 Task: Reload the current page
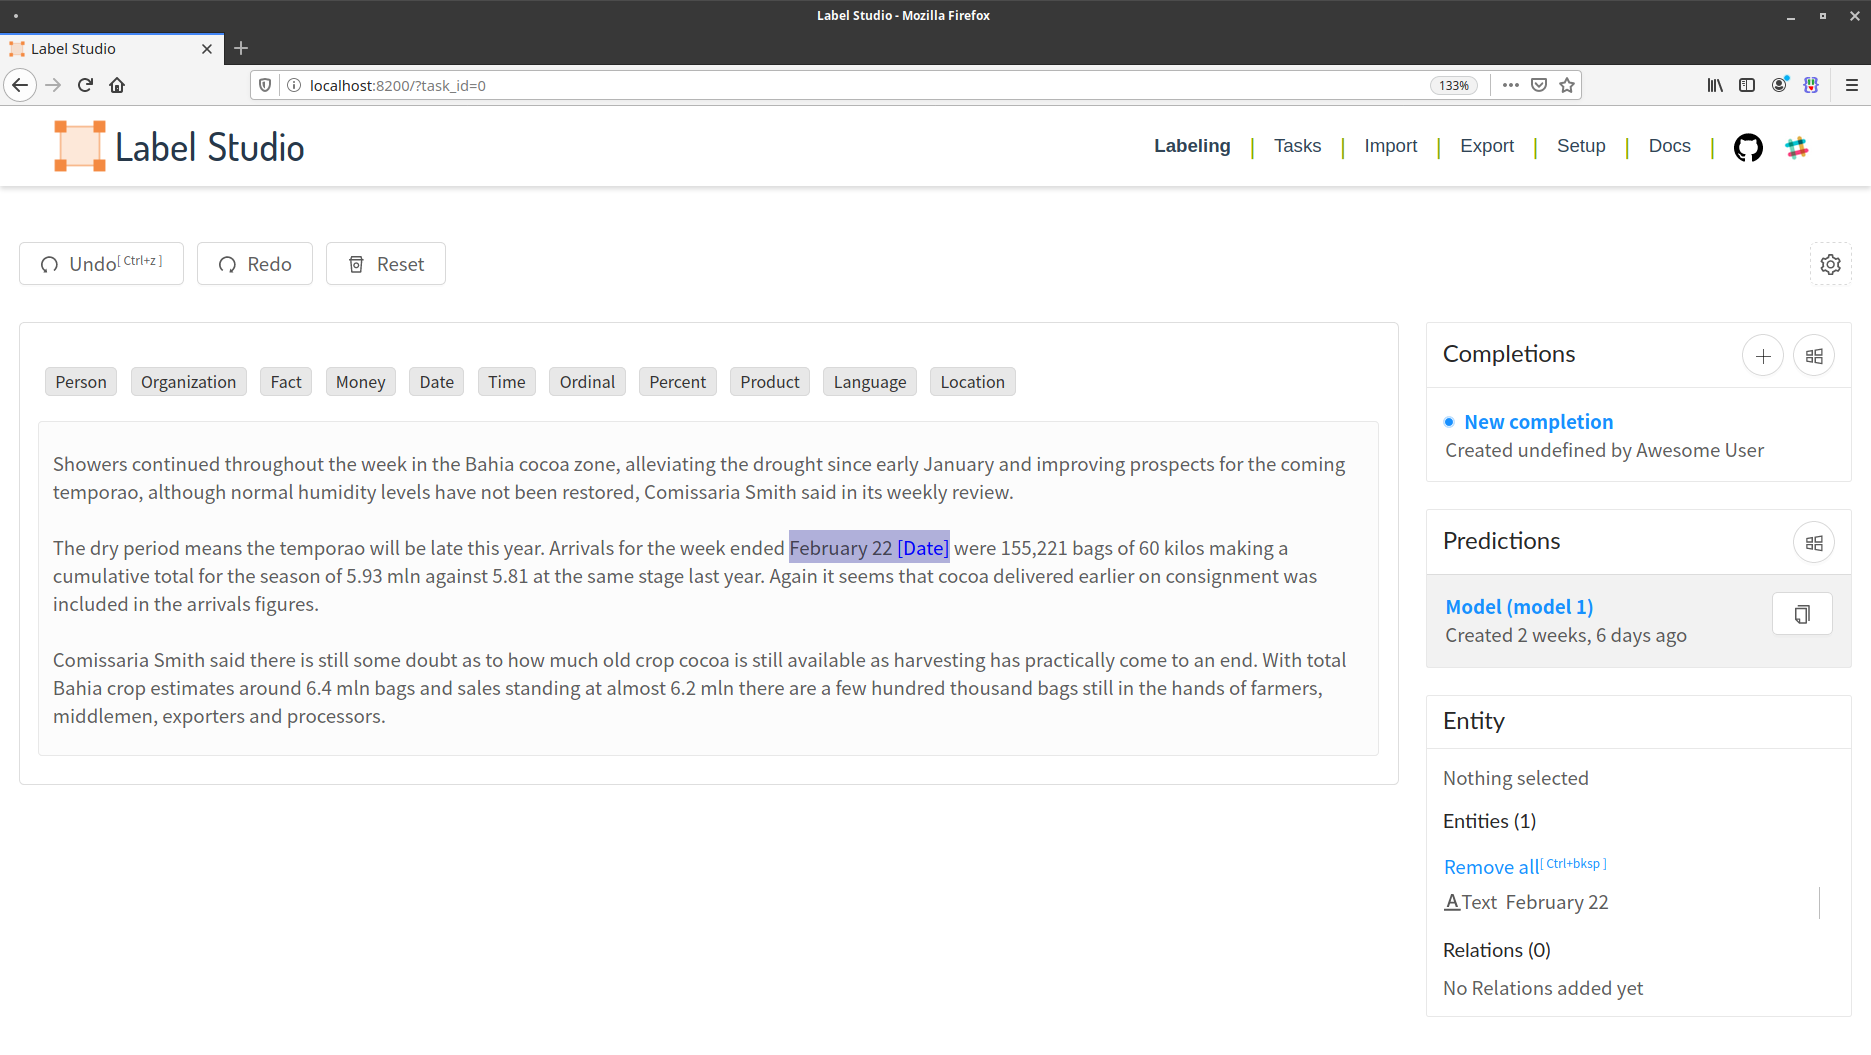pos(85,85)
